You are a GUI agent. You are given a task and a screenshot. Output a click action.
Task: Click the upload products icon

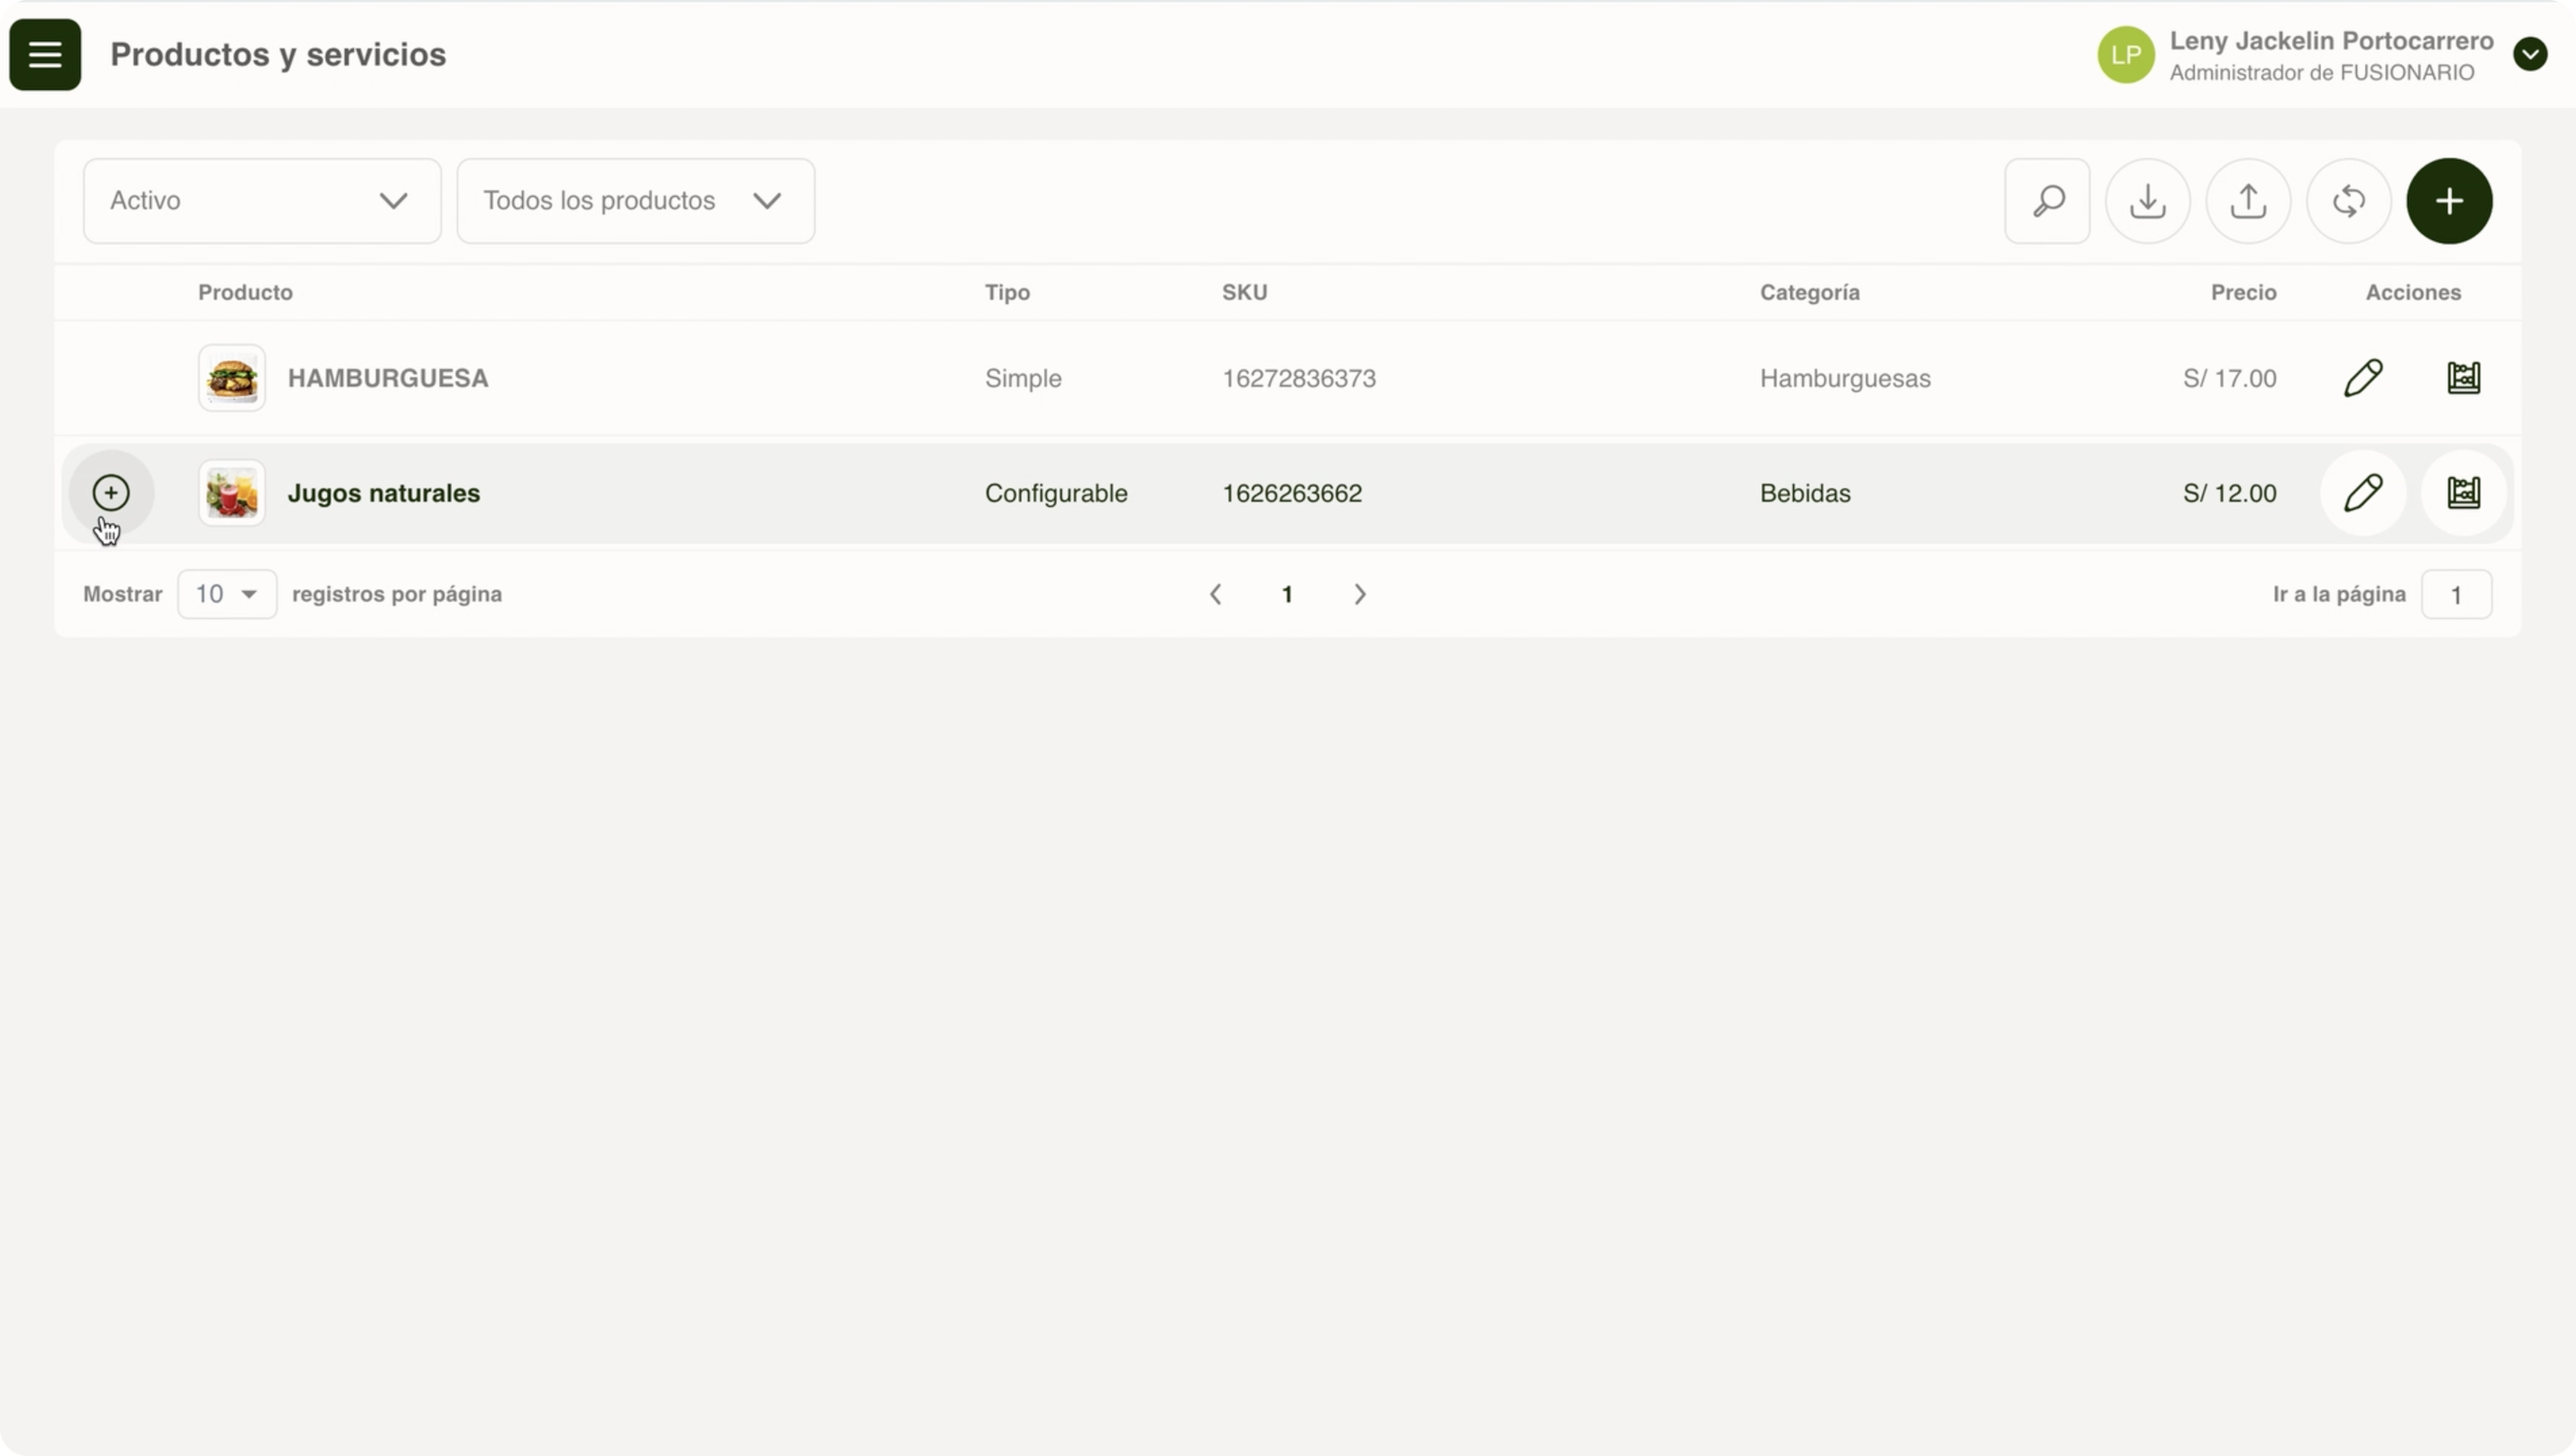click(2248, 201)
